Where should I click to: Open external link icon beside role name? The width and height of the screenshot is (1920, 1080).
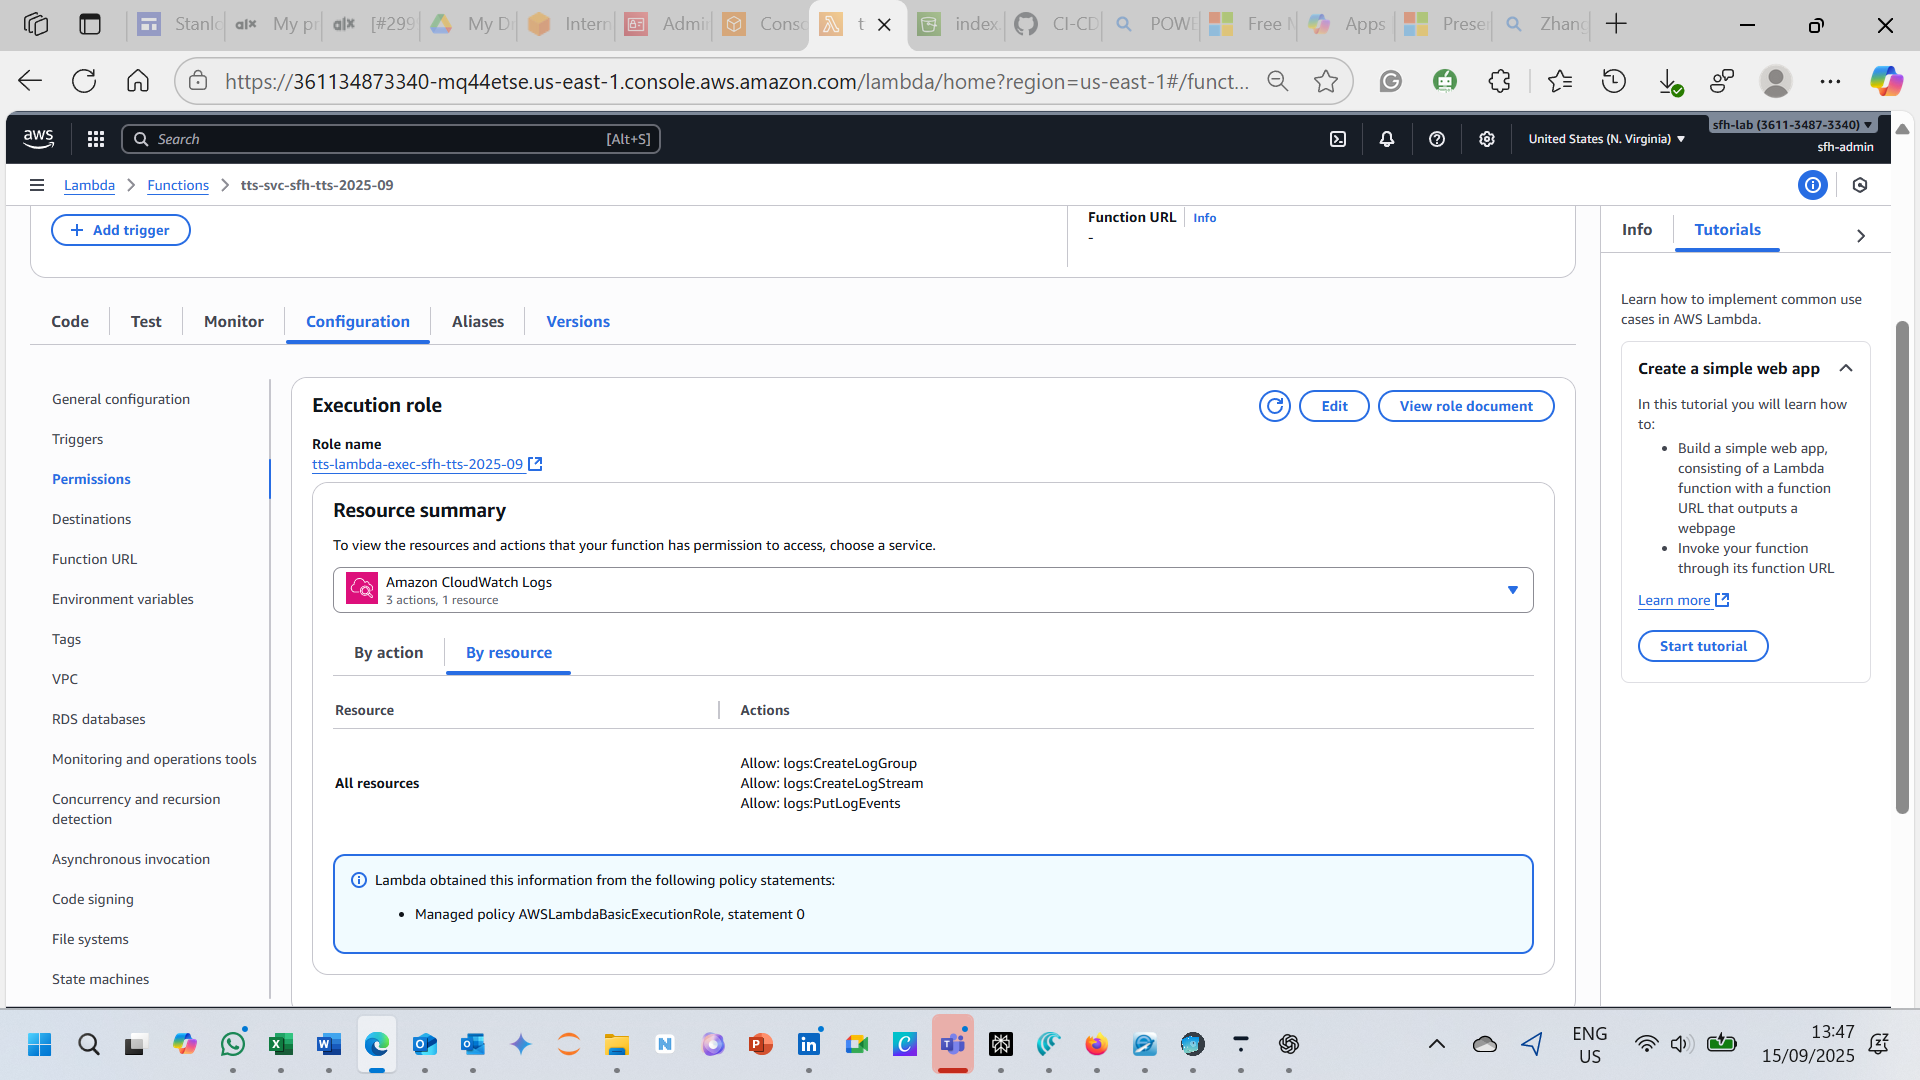pyautogui.click(x=535, y=464)
